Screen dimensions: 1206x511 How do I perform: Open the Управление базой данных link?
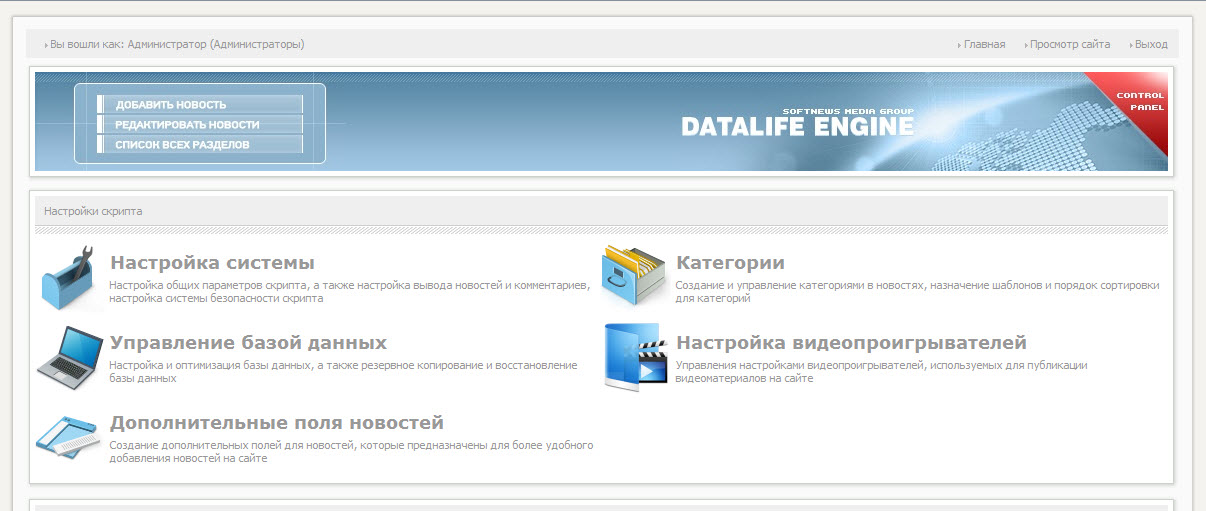(x=248, y=343)
